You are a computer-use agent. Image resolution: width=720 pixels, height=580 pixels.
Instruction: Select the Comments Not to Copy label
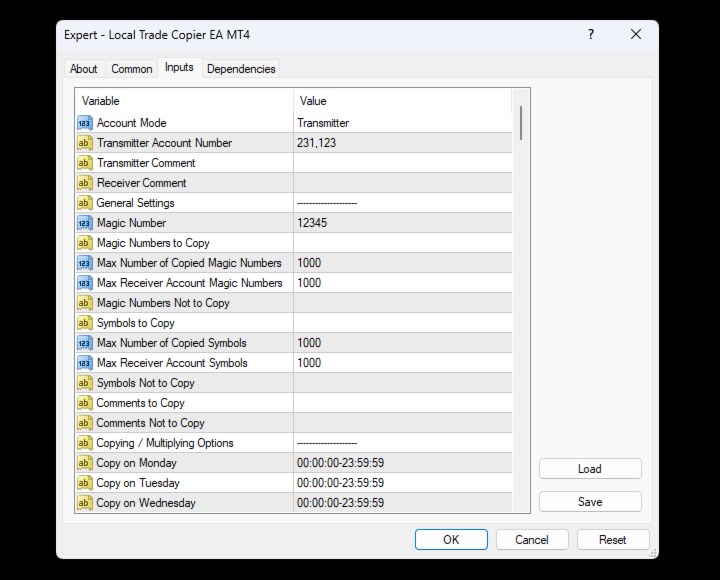click(150, 423)
